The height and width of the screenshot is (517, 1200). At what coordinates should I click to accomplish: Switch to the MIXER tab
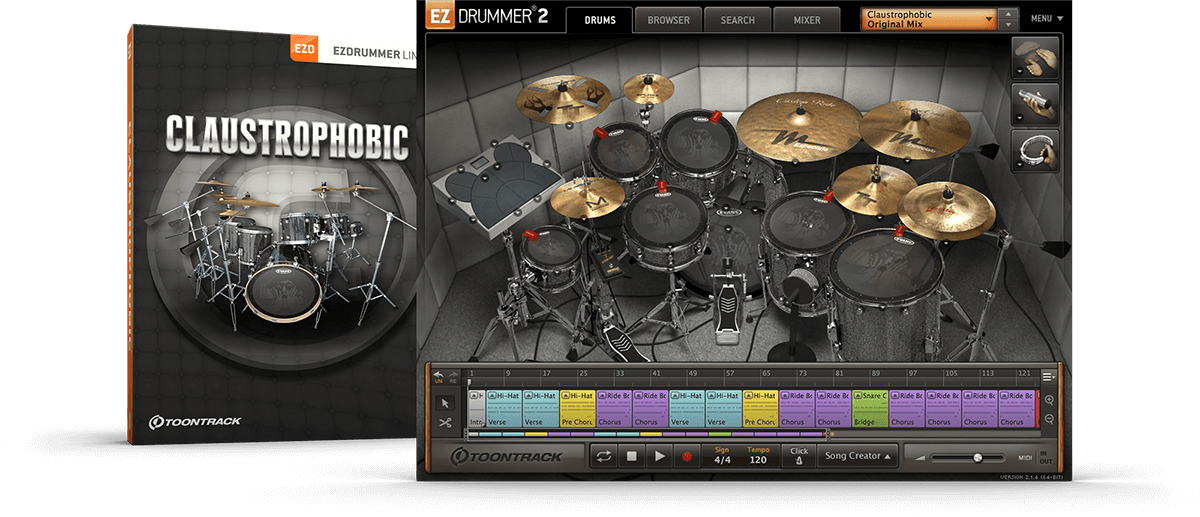pos(807,20)
